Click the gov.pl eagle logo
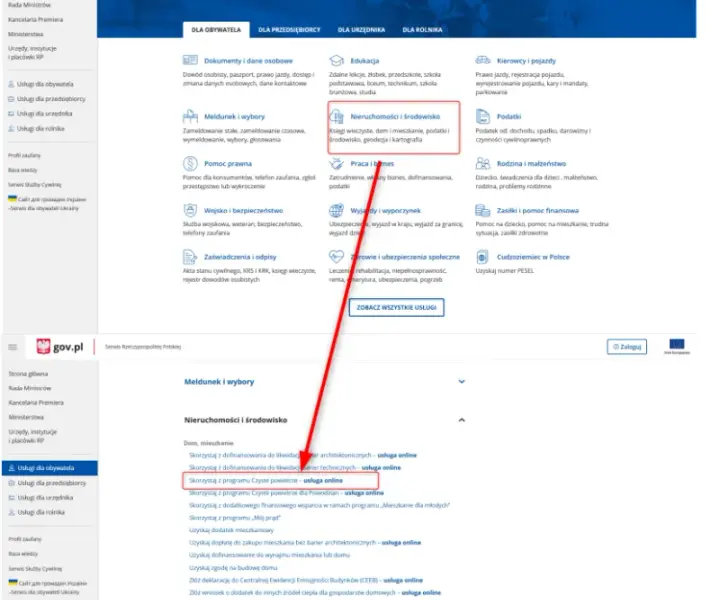Image resolution: width=720 pixels, height=600 pixels. point(43,347)
